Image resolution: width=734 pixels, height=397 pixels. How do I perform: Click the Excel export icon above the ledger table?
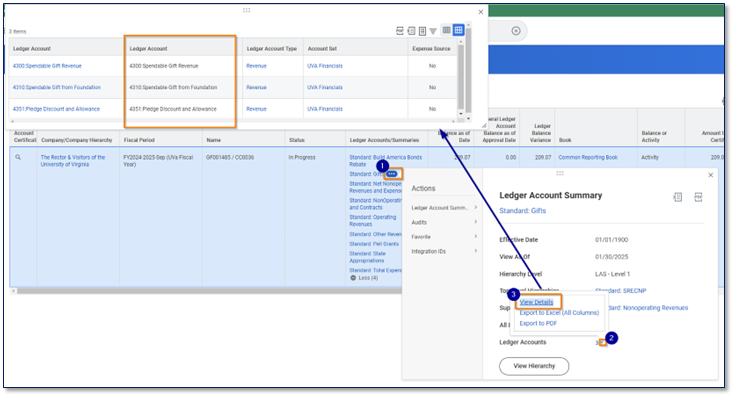tap(411, 31)
